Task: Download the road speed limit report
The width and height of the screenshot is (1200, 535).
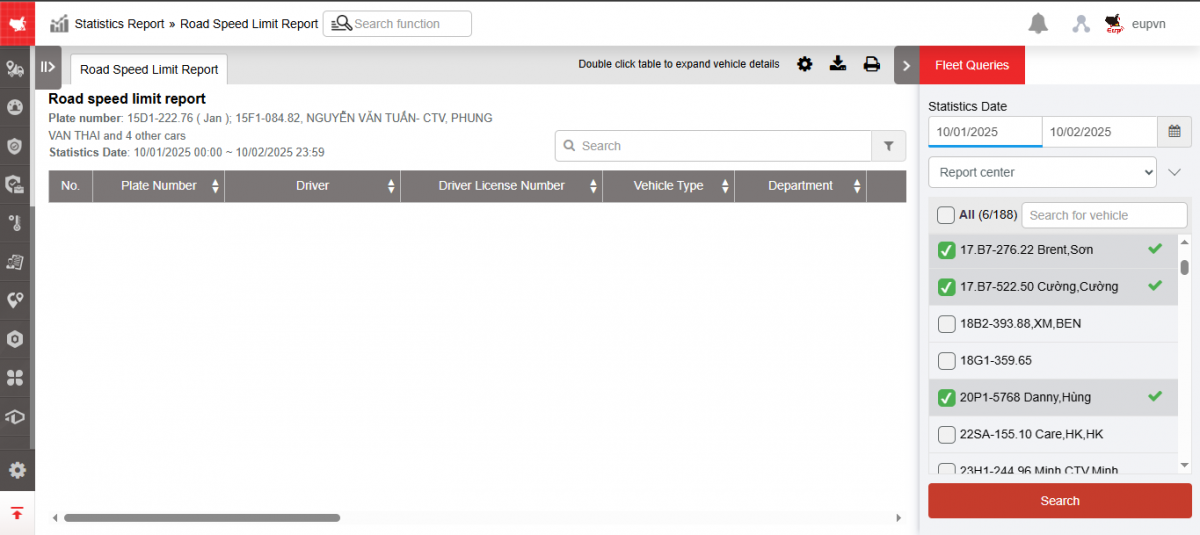Action: pyautogui.click(x=838, y=64)
